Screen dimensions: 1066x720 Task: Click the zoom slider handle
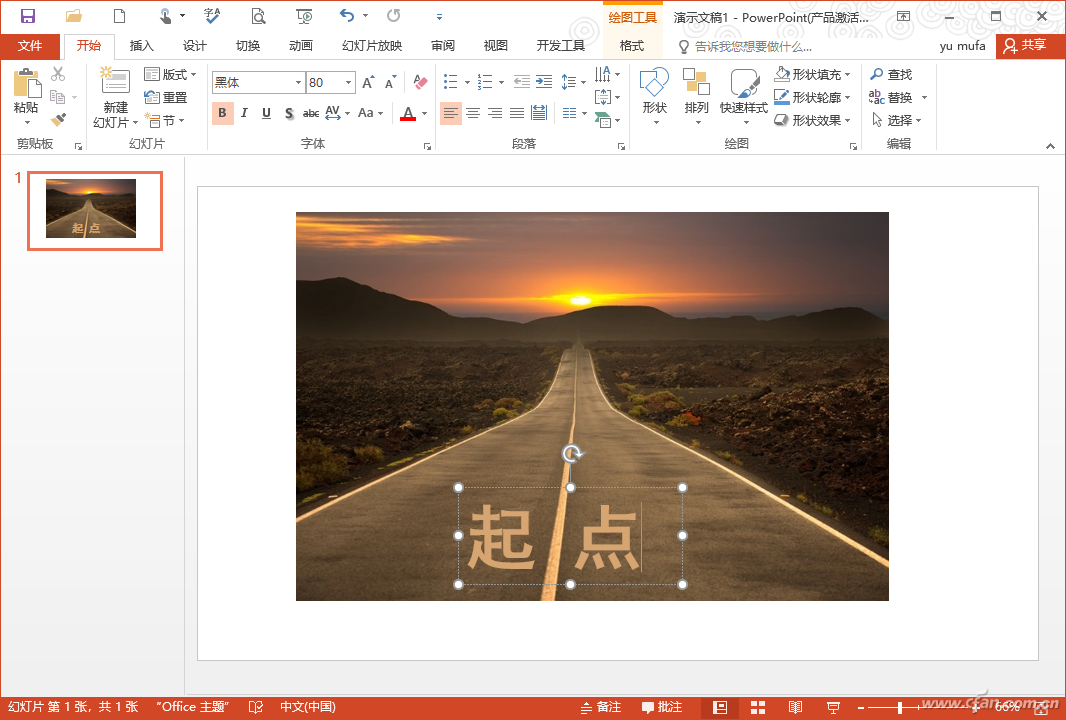pos(899,708)
